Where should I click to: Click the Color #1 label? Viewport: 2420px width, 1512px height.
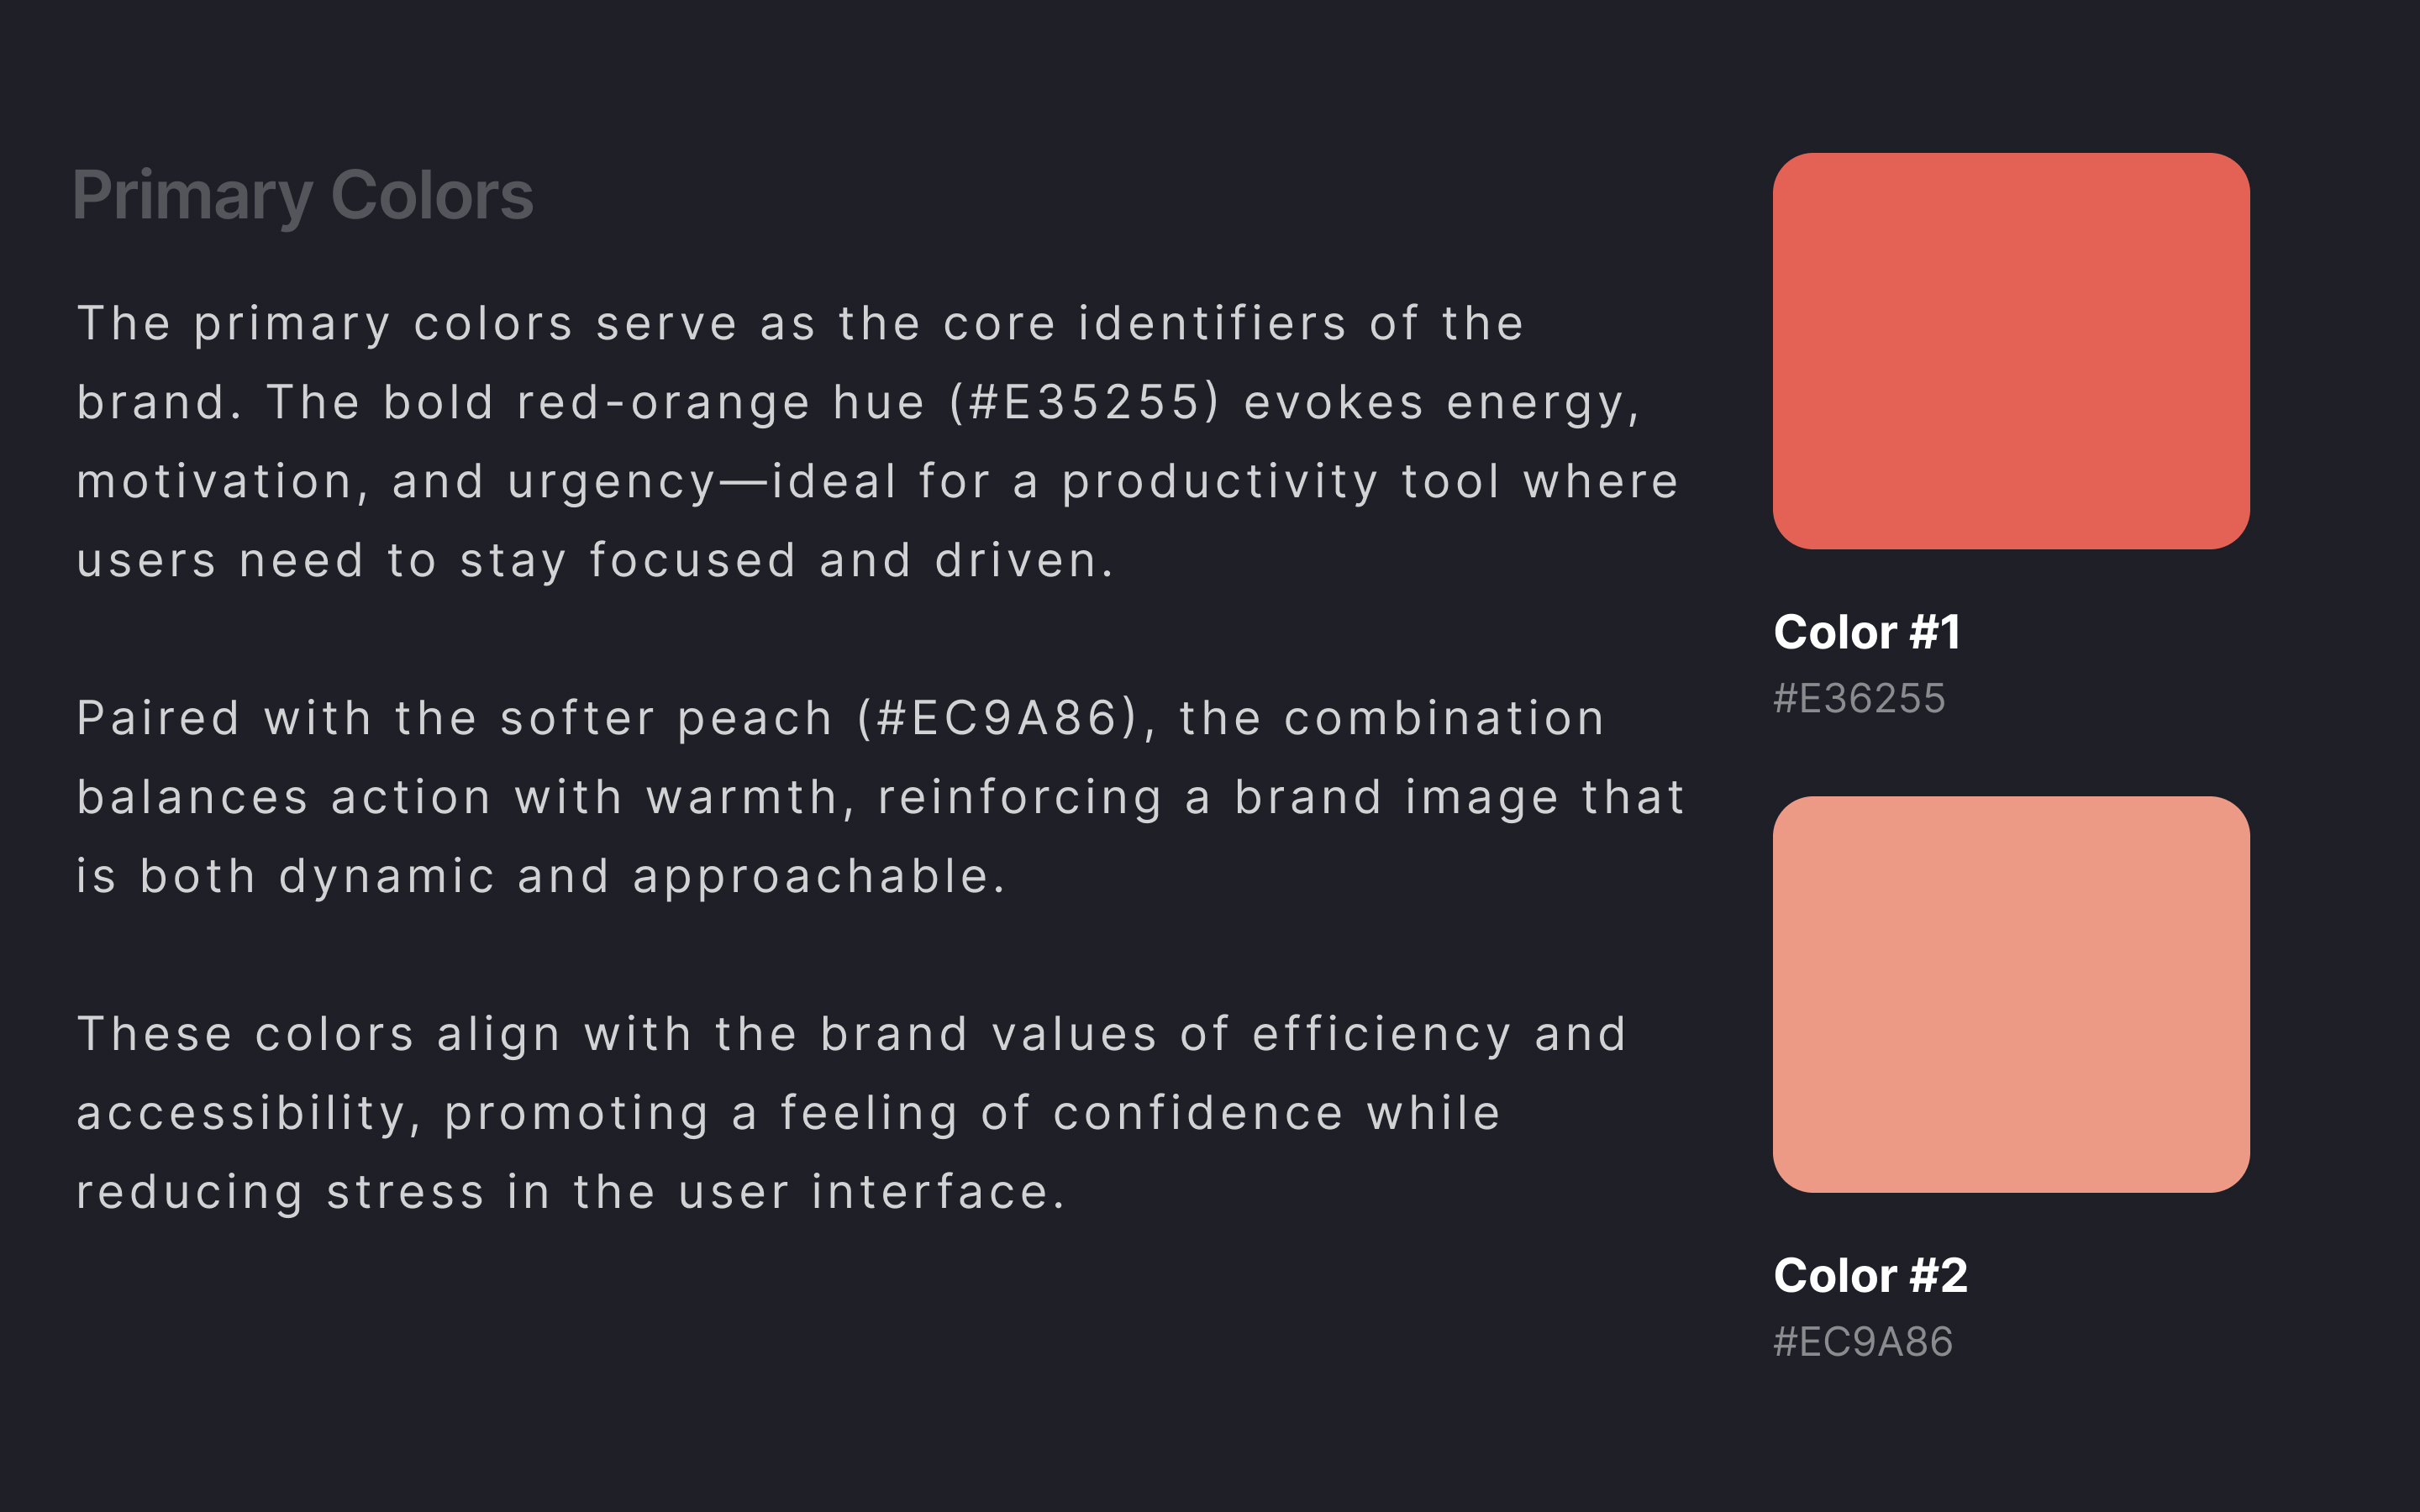click(1866, 632)
